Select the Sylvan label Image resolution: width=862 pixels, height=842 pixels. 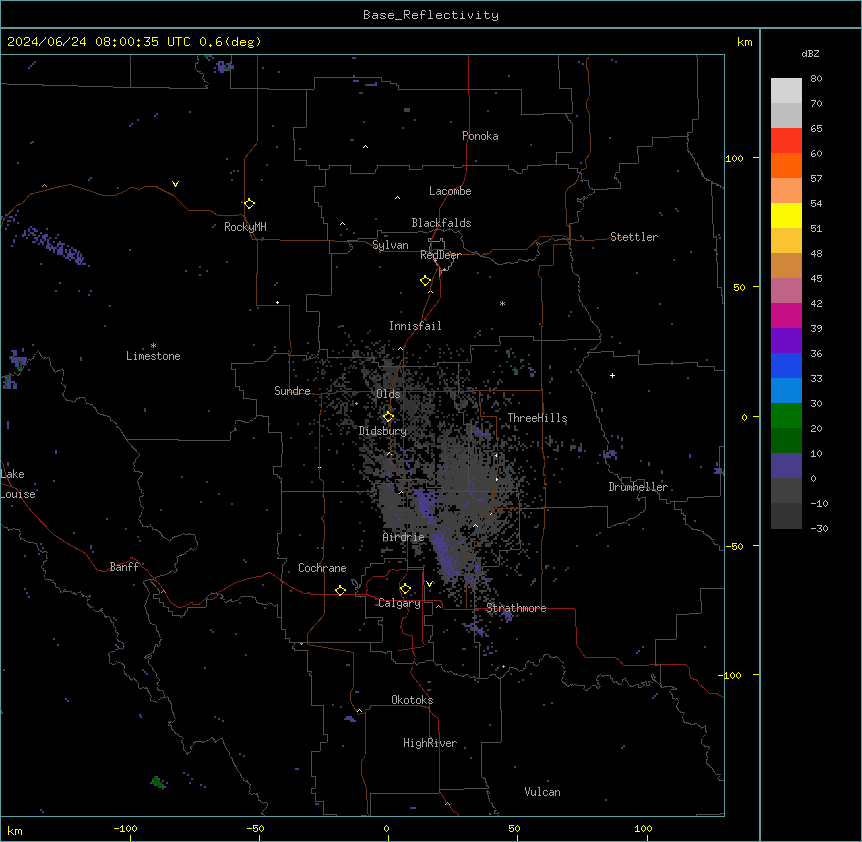tap(390, 245)
